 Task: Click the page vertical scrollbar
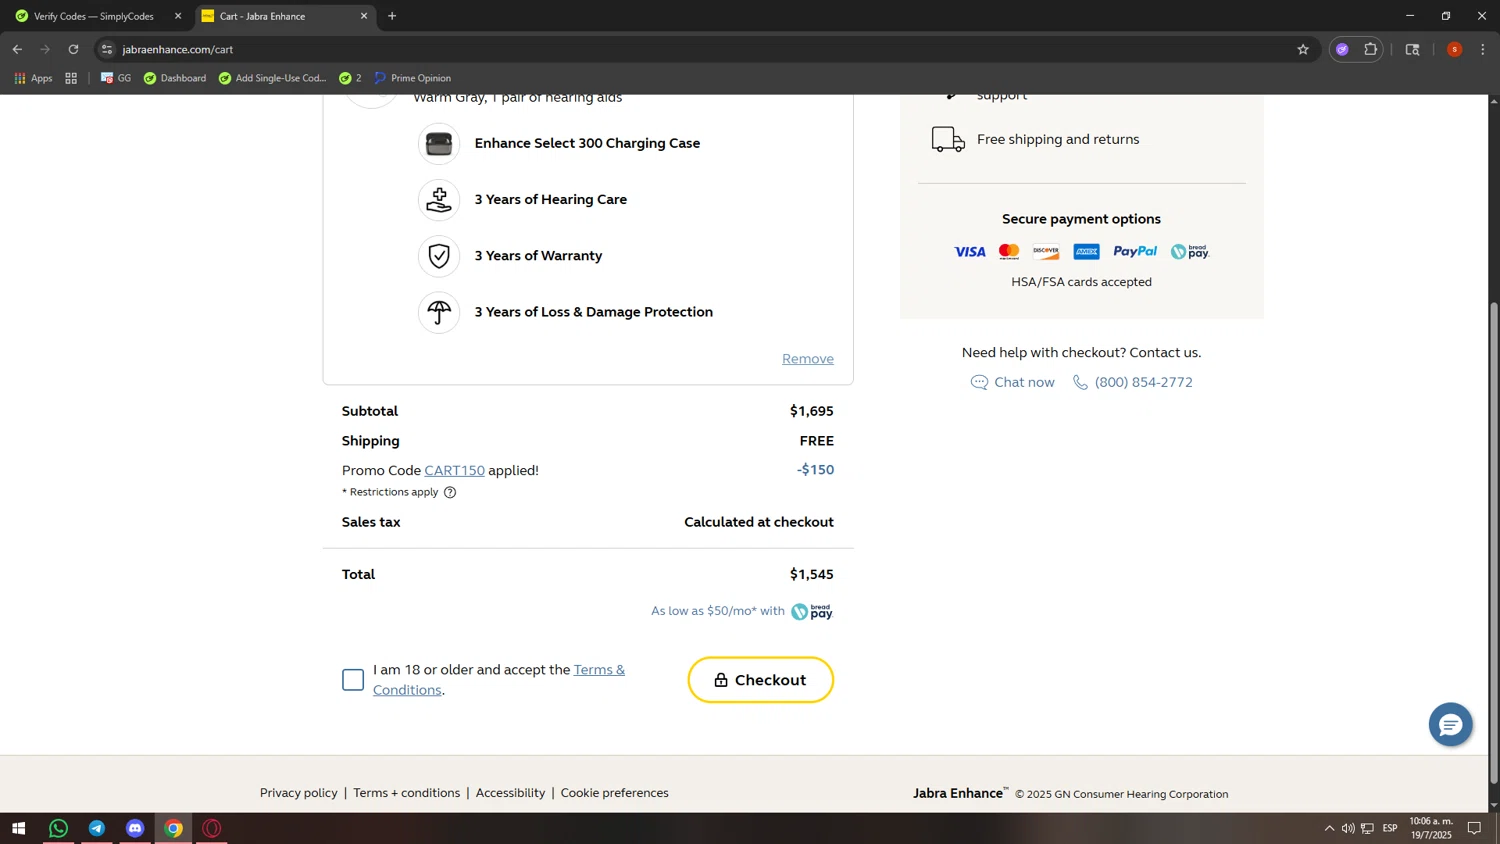pyautogui.click(x=1494, y=541)
